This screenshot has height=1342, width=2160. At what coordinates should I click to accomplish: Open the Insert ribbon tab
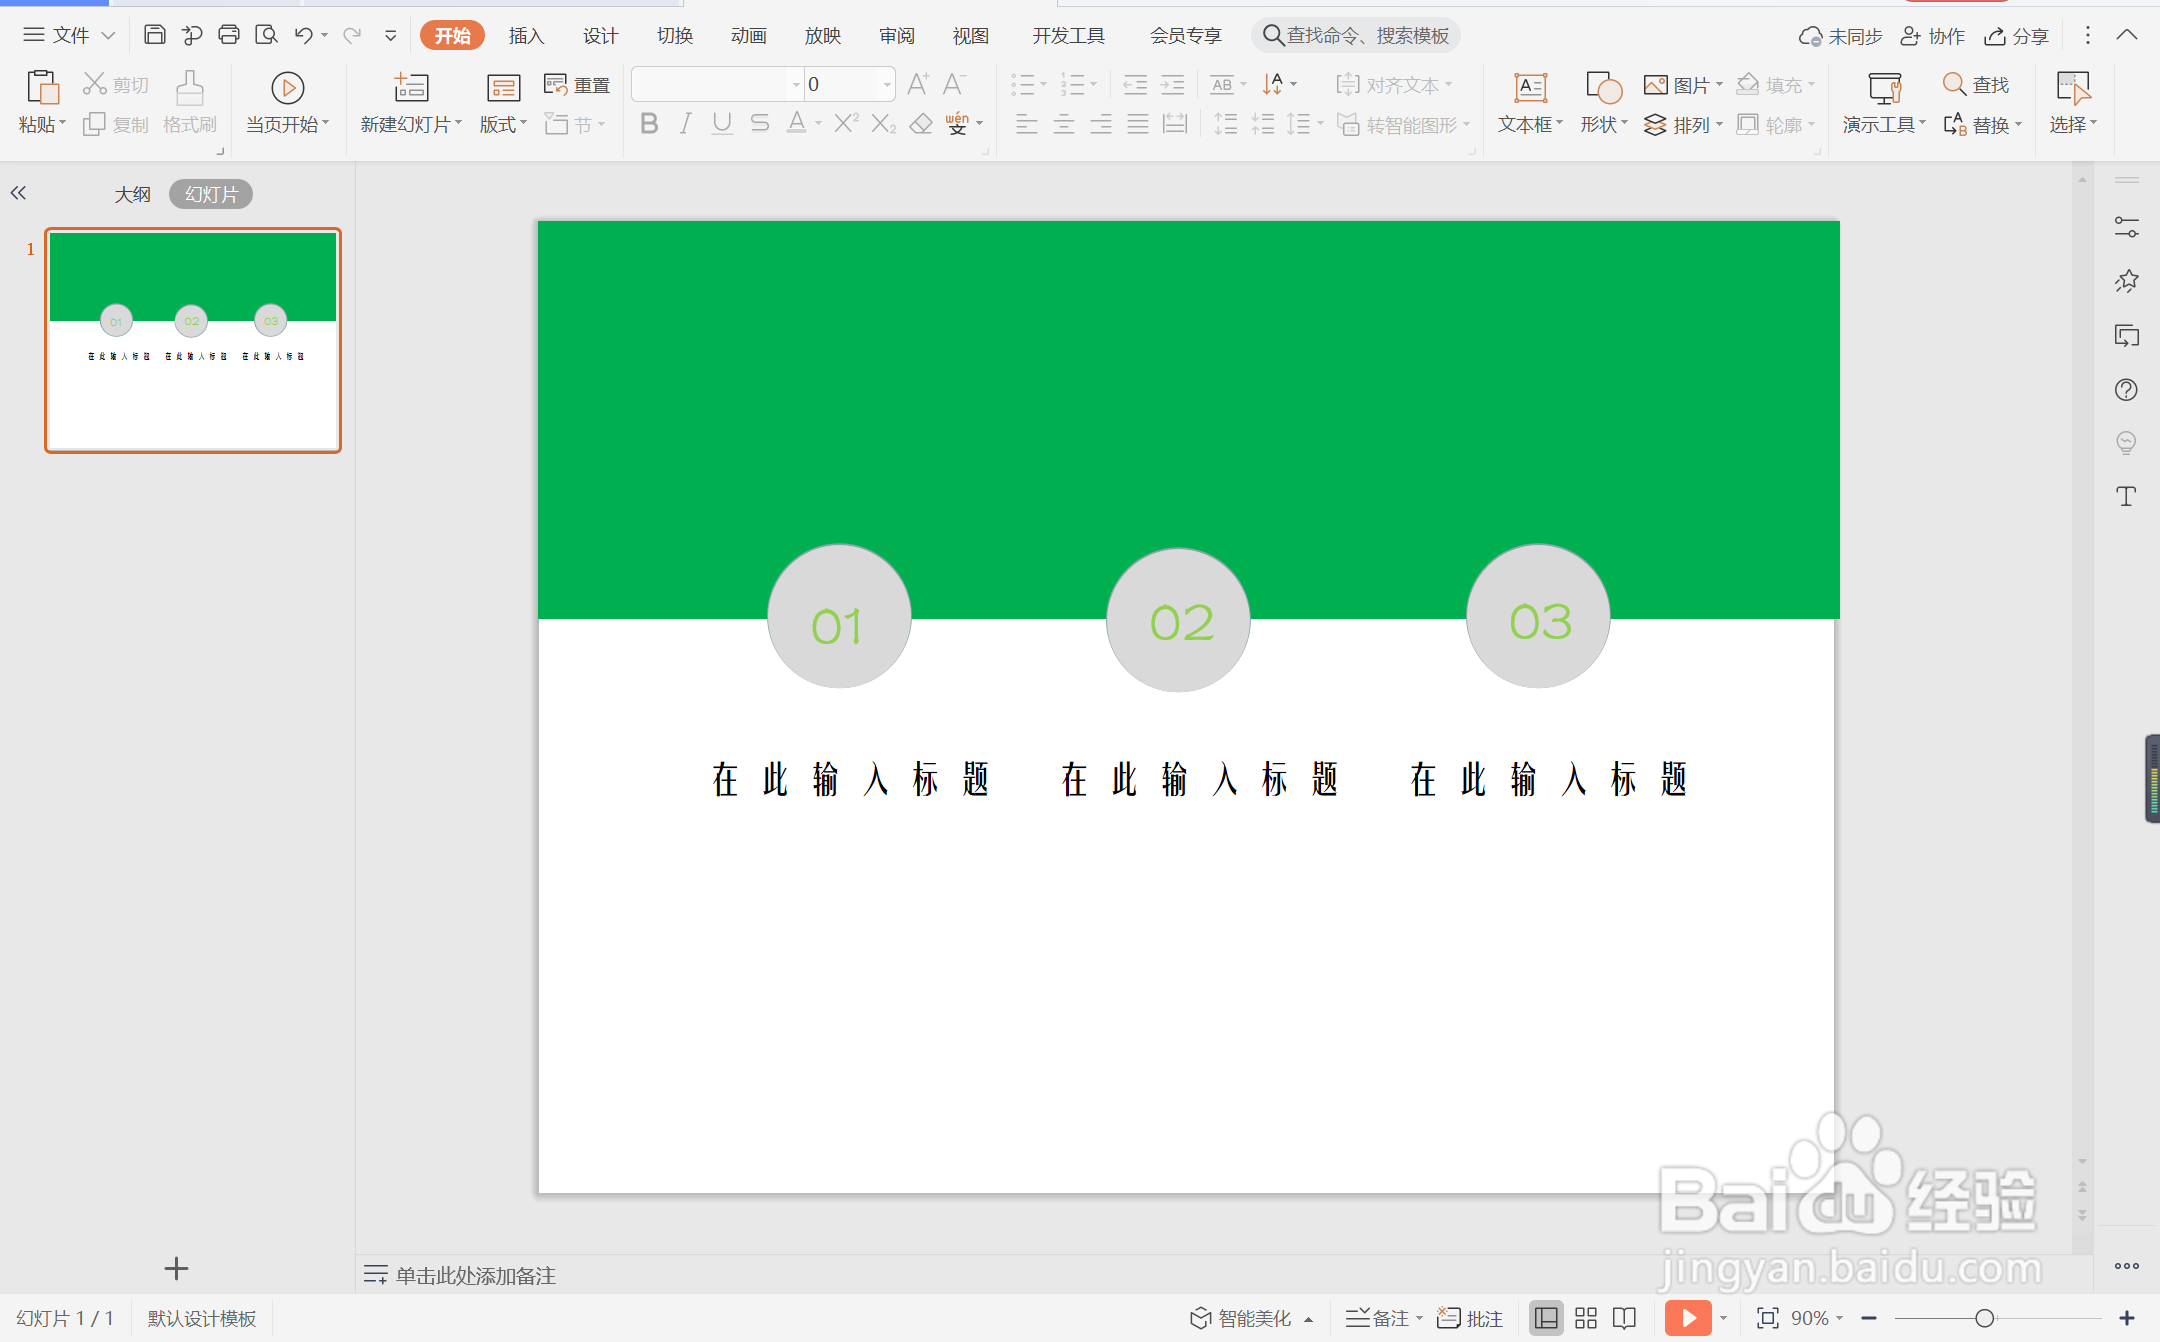pos(526,36)
